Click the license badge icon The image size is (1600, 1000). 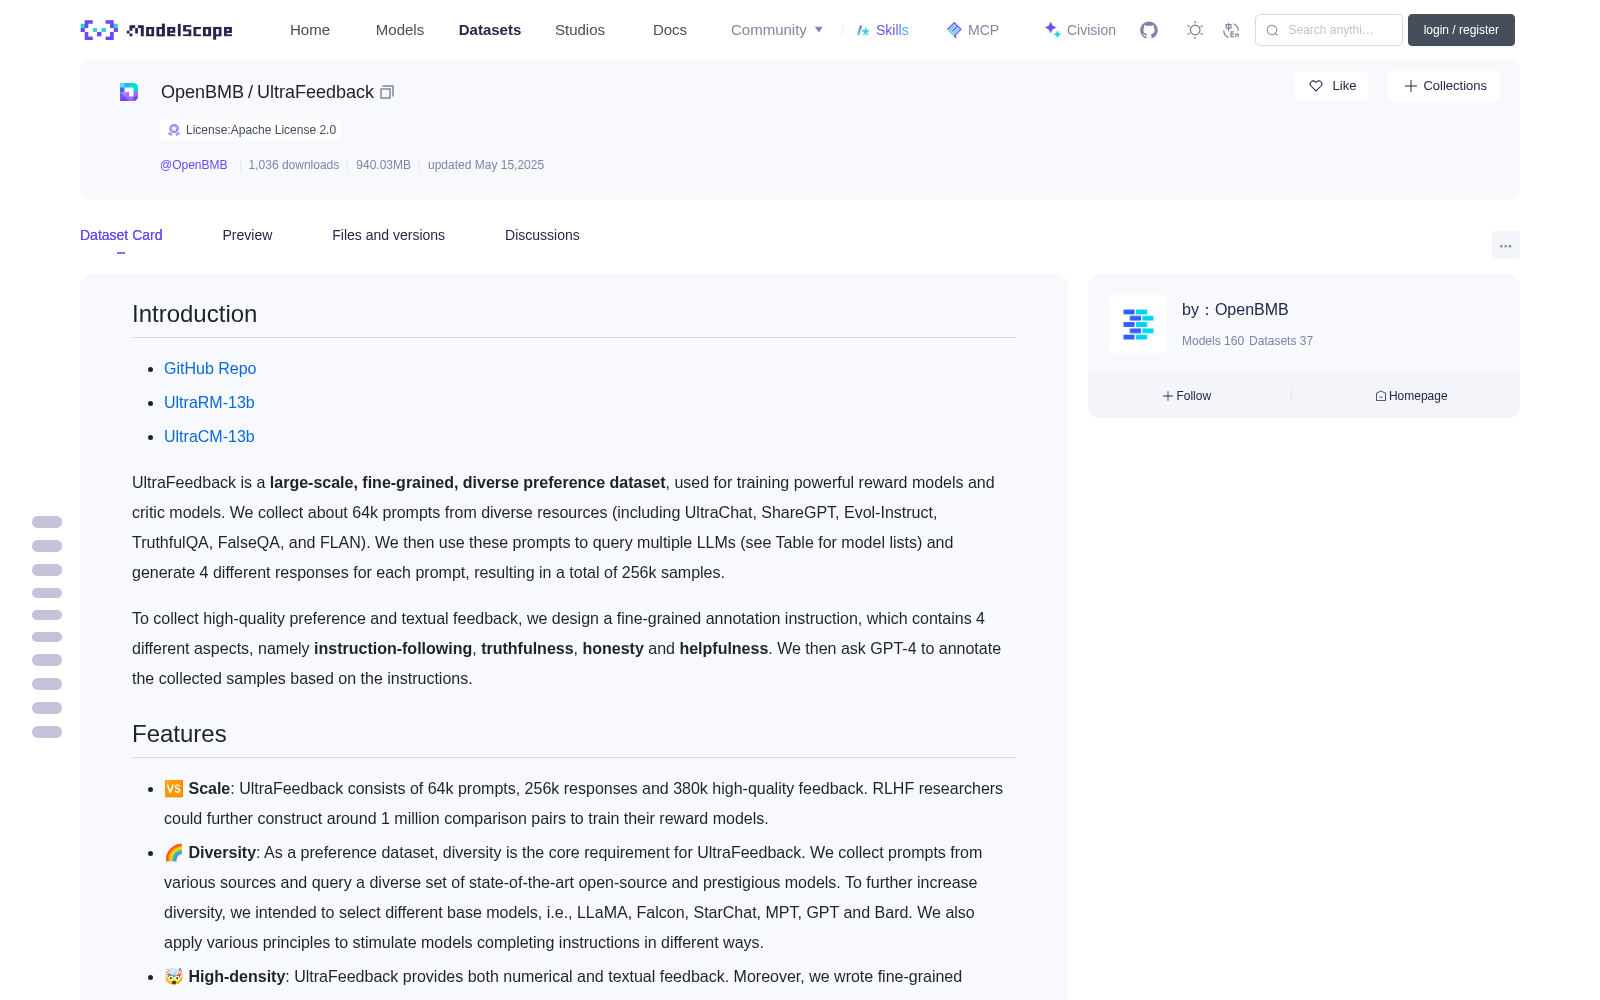point(174,130)
